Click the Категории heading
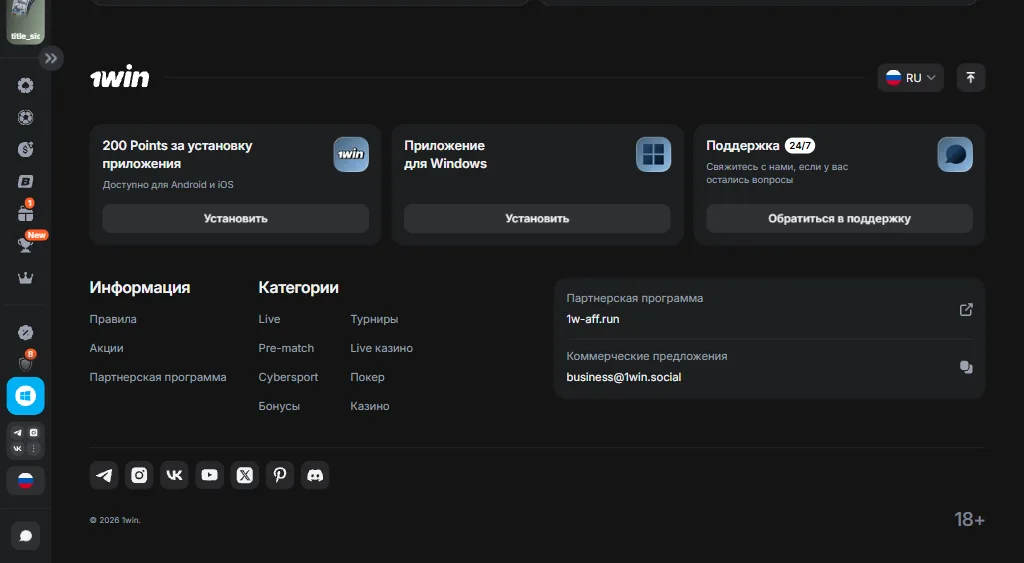This screenshot has height=563, width=1024. [x=298, y=287]
